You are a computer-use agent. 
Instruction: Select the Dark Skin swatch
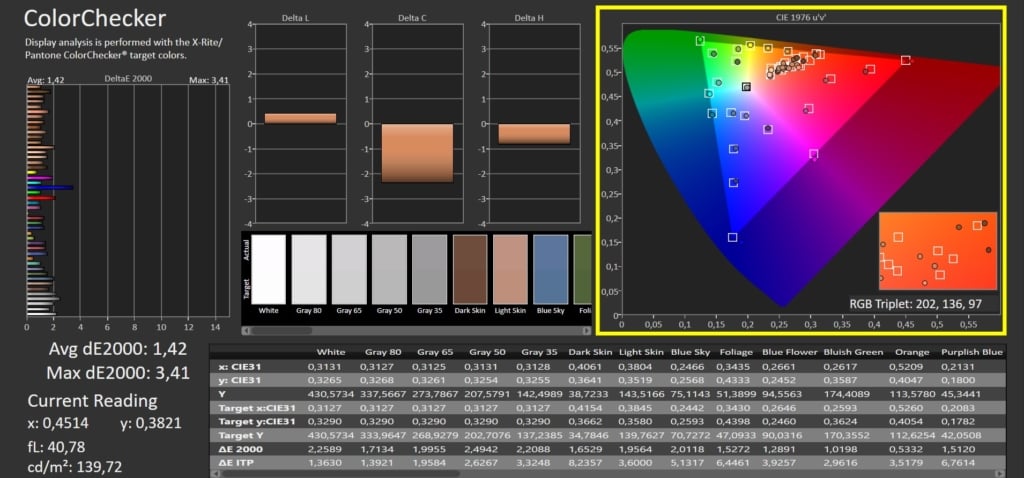click(470, 270)
